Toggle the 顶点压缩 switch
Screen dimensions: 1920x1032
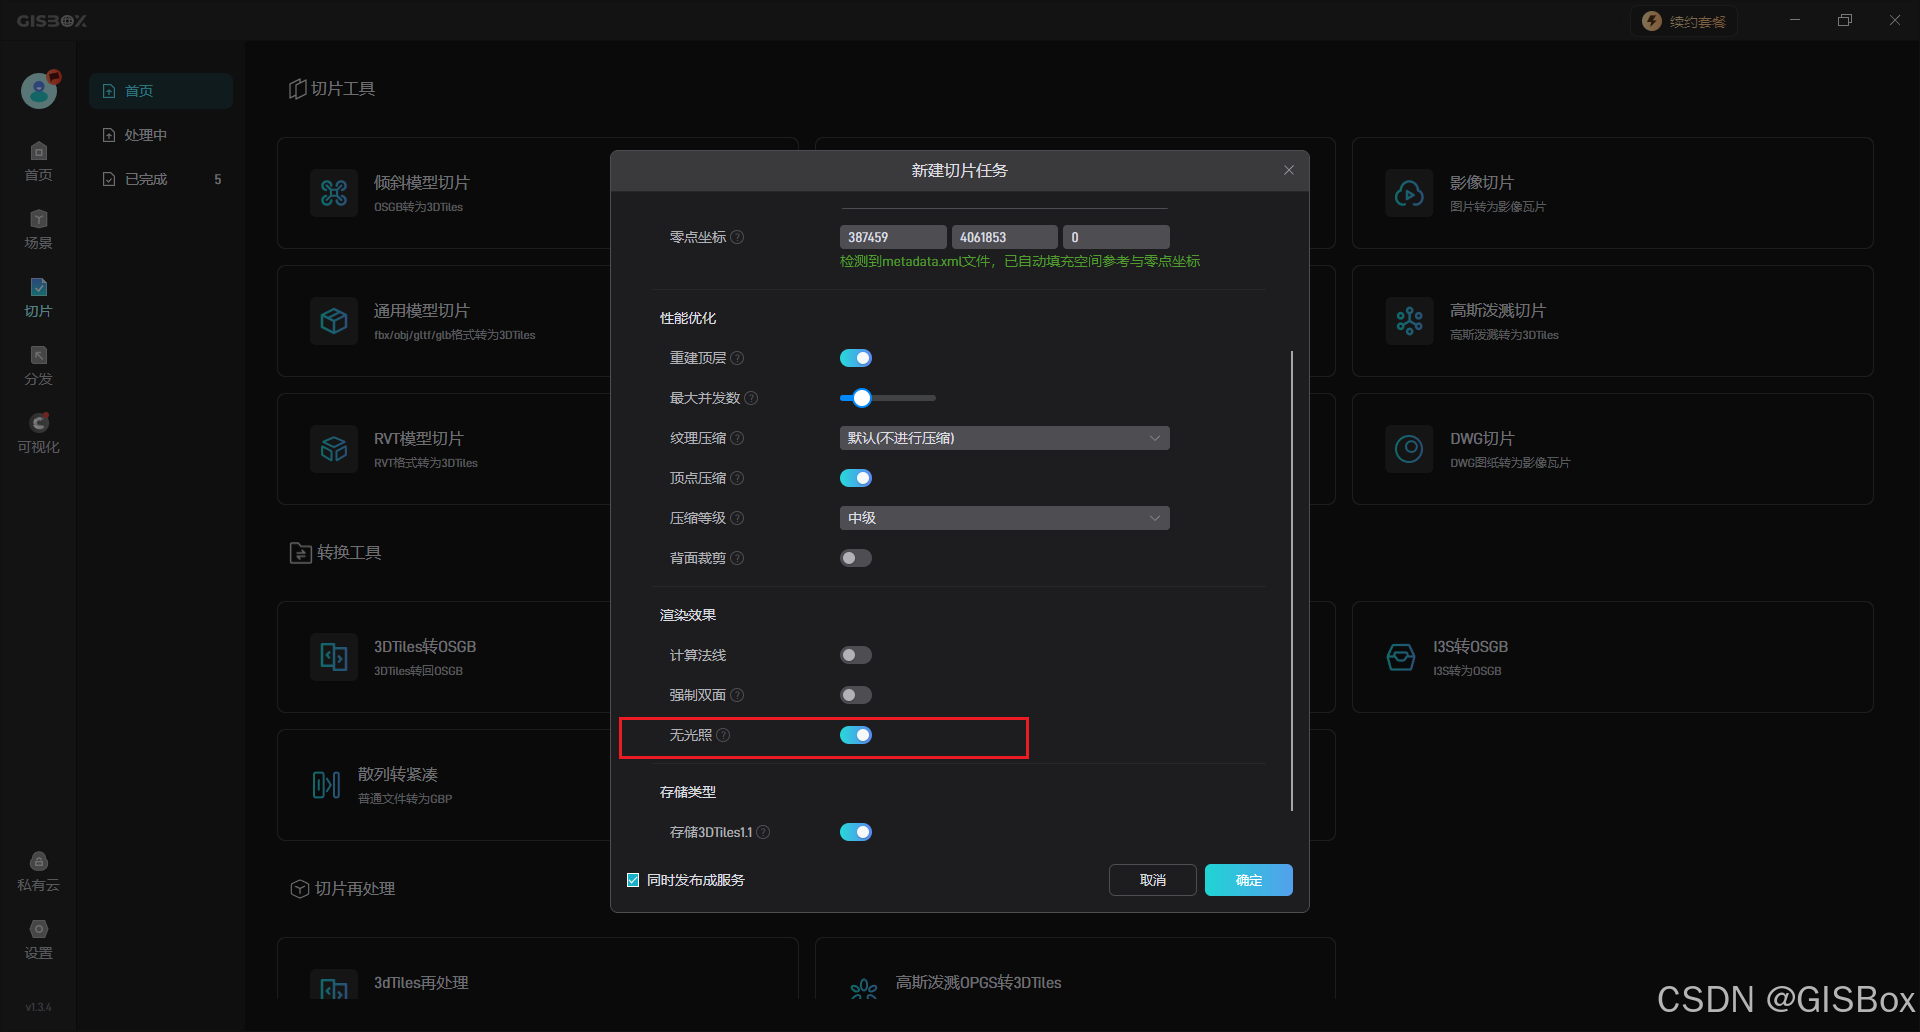856,478
